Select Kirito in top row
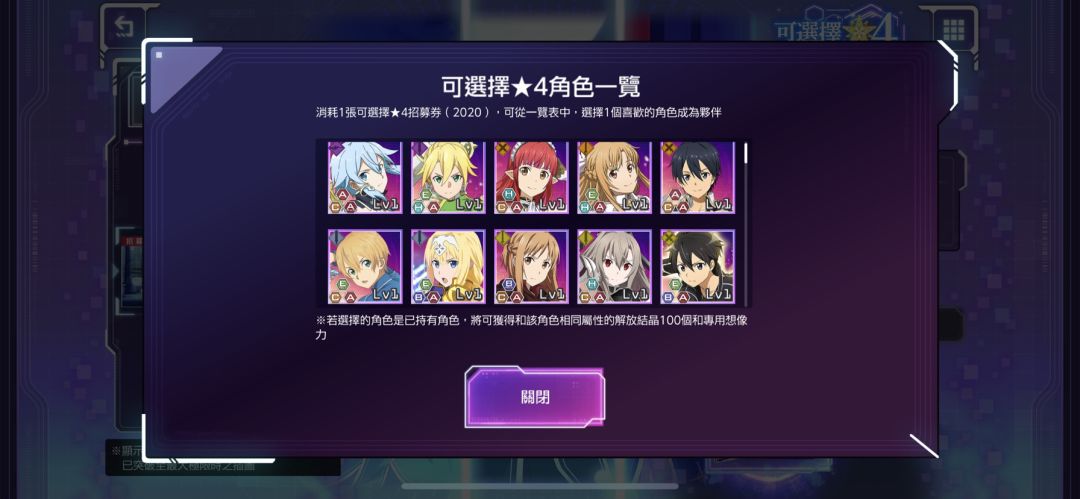1080x499 pixels. [698, 178]
